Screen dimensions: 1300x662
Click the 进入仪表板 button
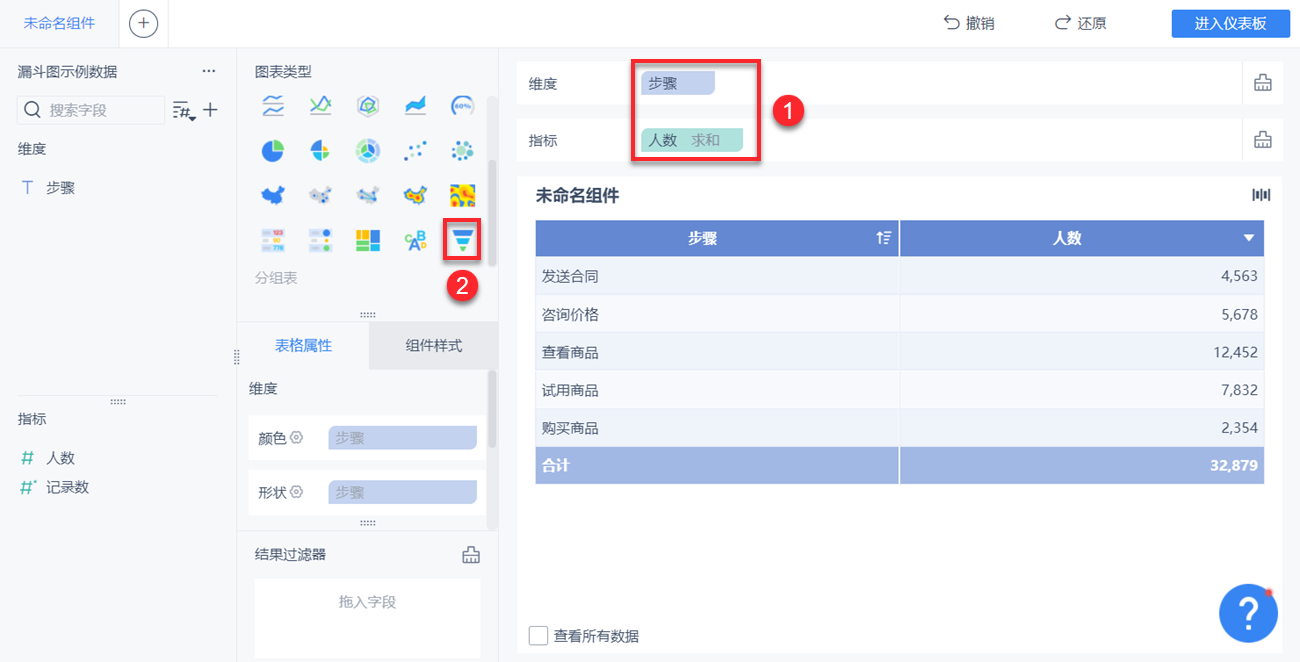click(1230, 24)
